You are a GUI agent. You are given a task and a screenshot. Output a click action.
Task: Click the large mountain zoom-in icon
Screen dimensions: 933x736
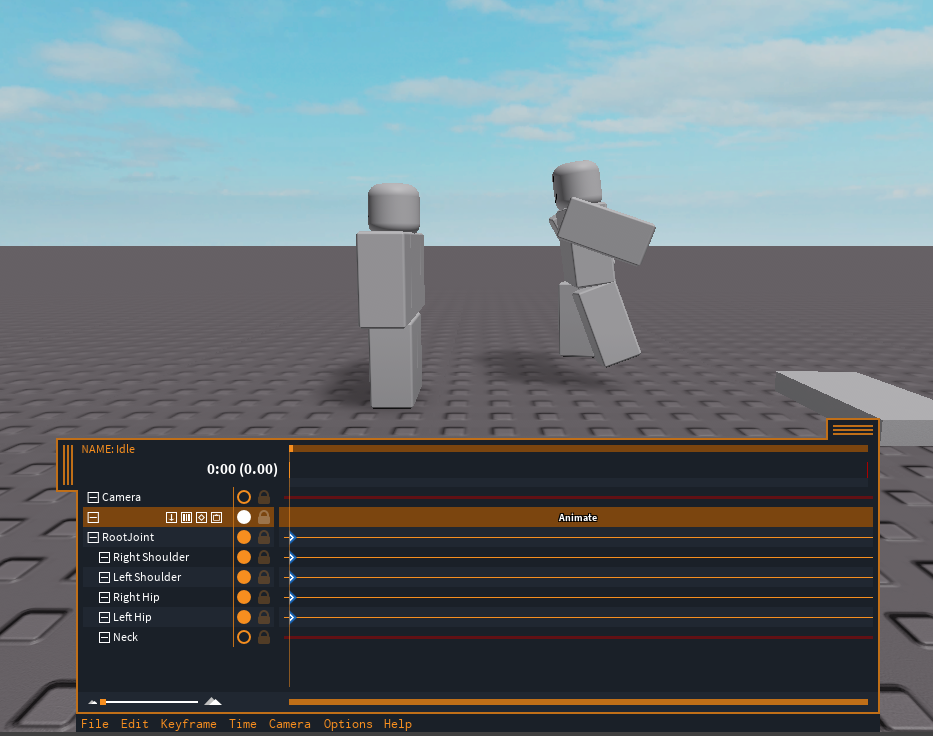[213, 701]
